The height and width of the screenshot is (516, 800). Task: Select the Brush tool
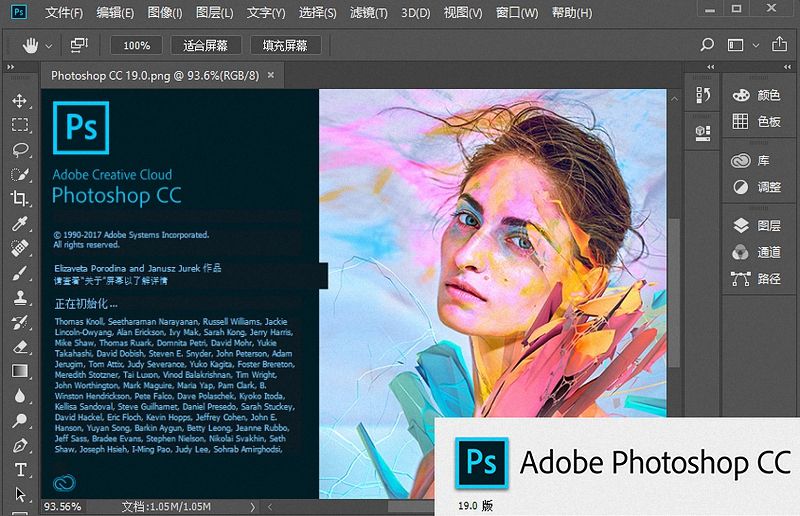point(20,273)
